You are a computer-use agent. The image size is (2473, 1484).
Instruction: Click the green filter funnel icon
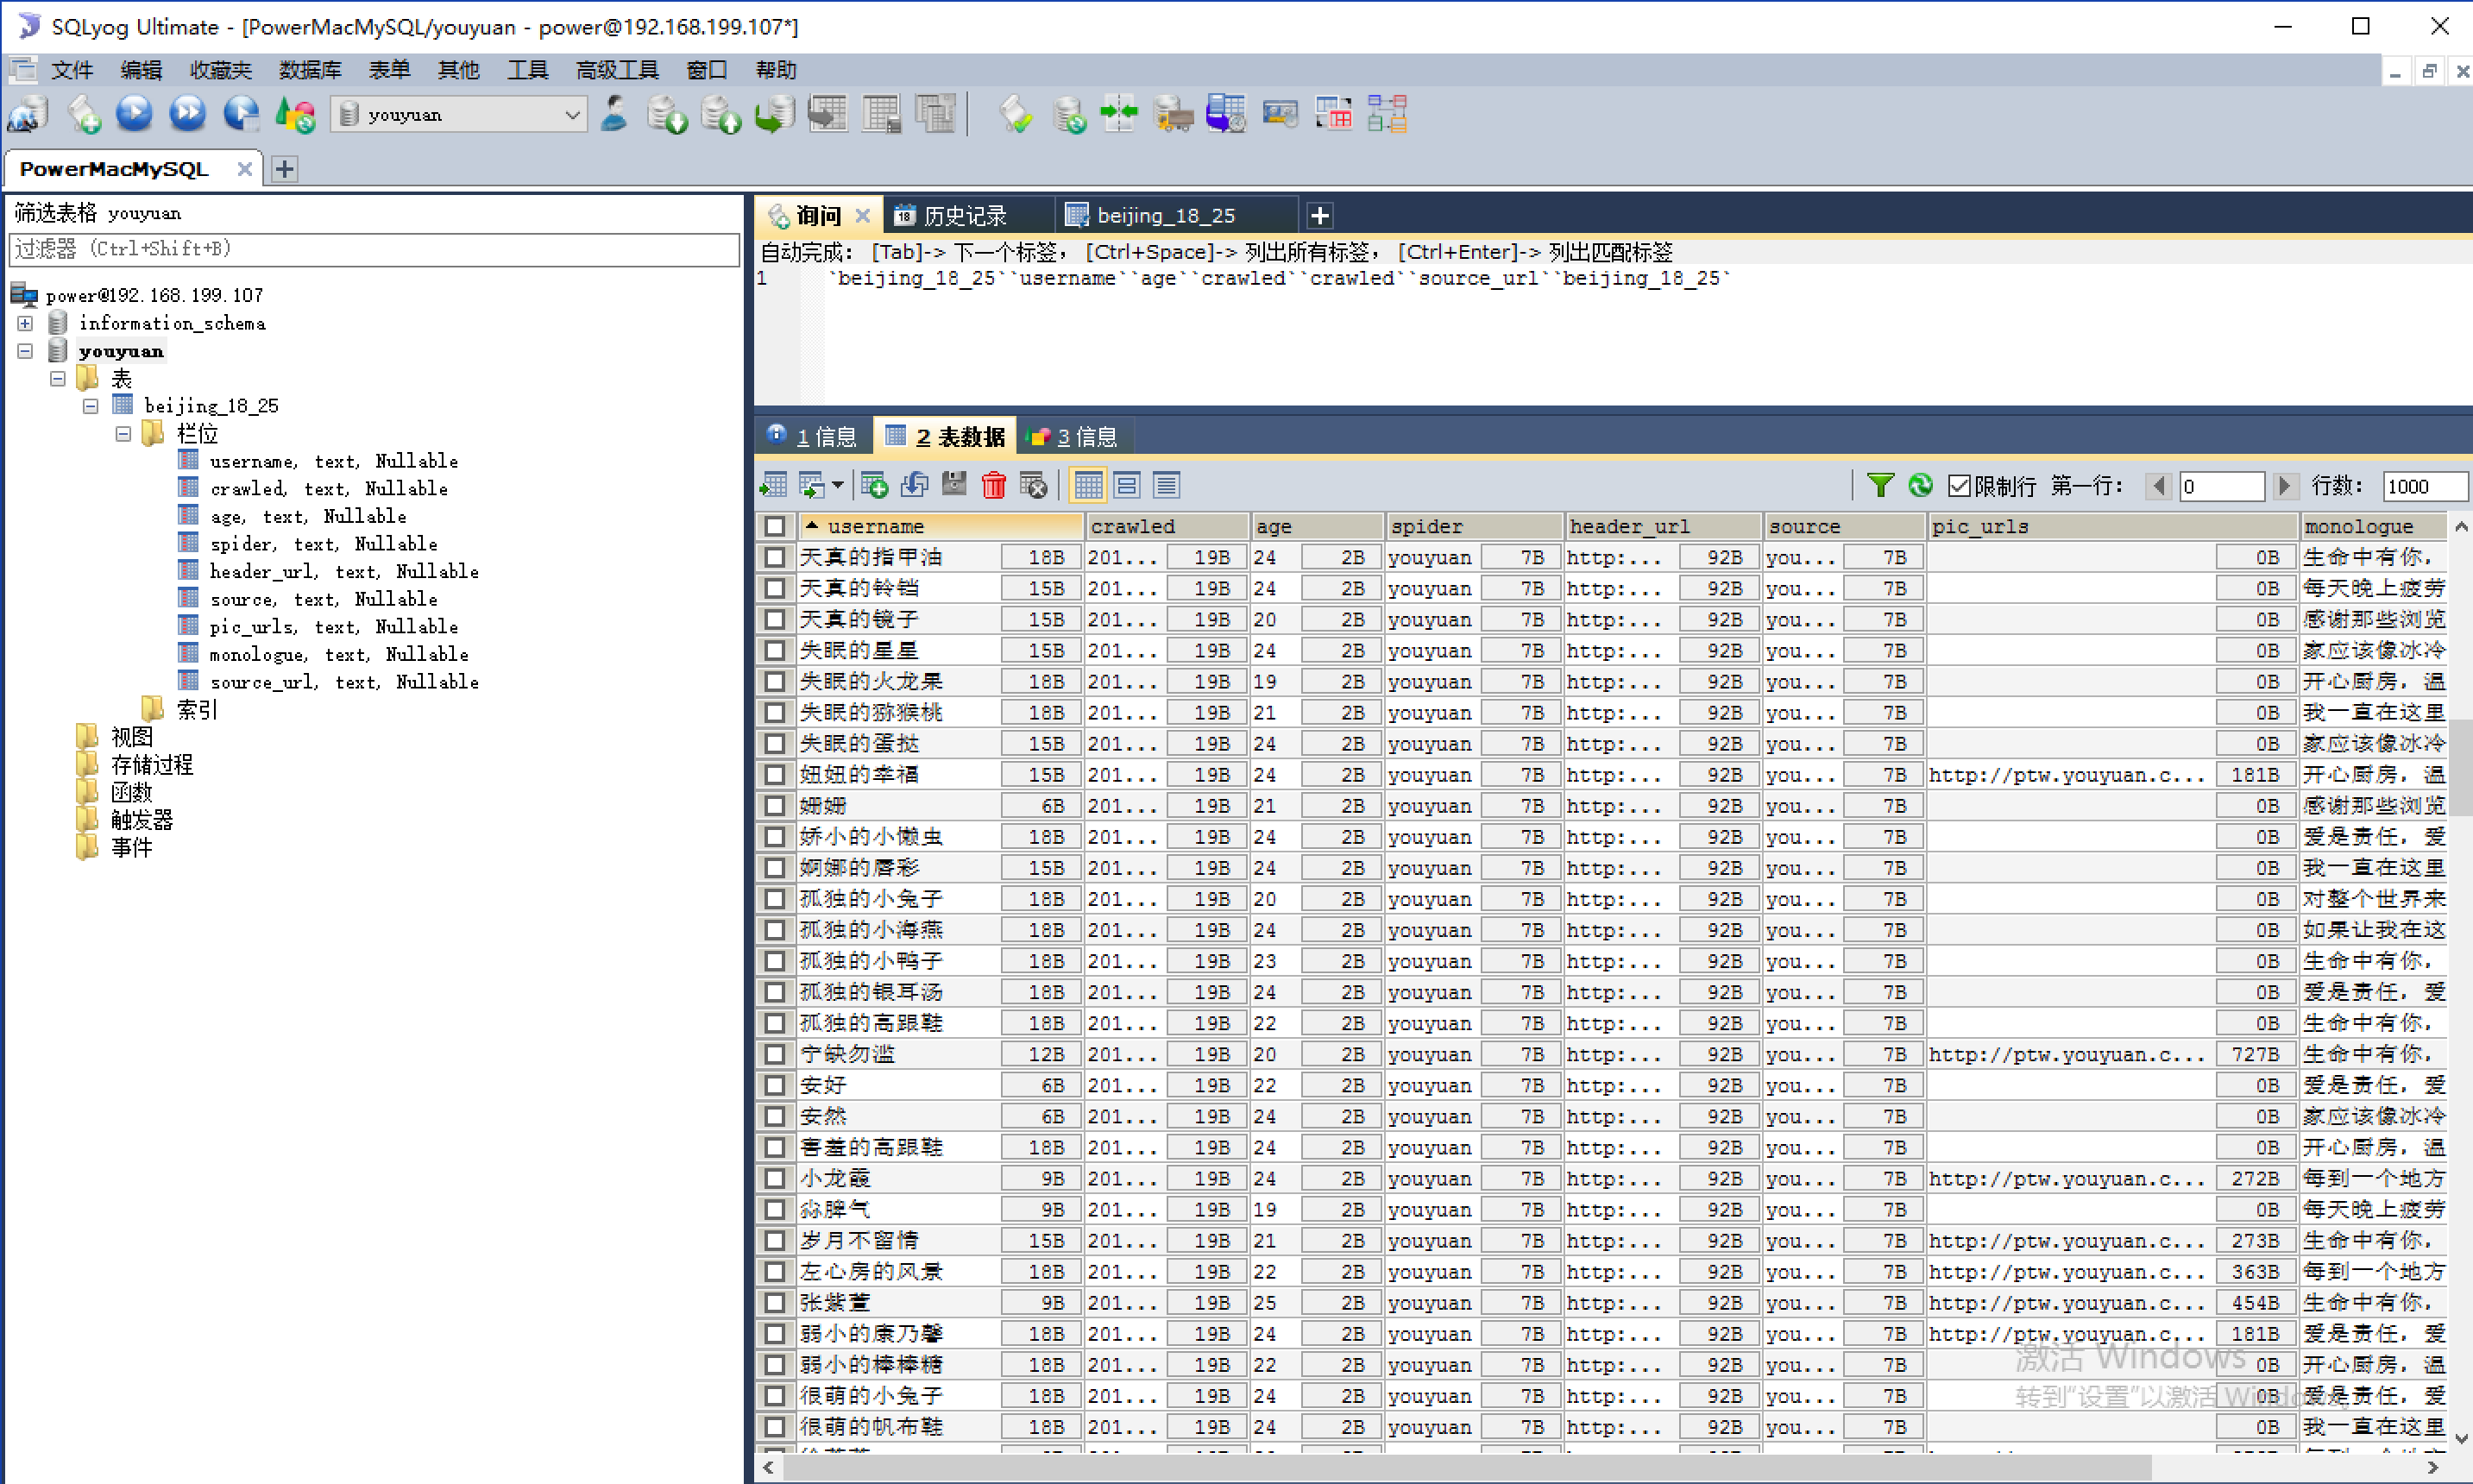1880,486
